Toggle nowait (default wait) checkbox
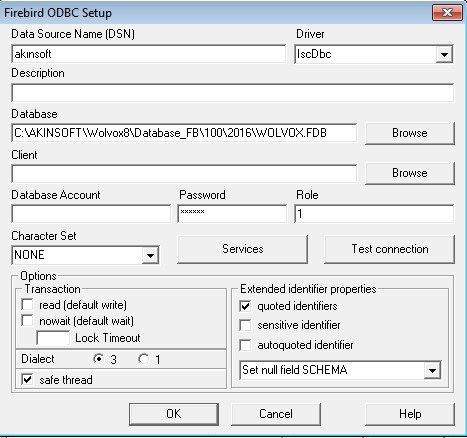The image size is (467, 438). point(27,321)
